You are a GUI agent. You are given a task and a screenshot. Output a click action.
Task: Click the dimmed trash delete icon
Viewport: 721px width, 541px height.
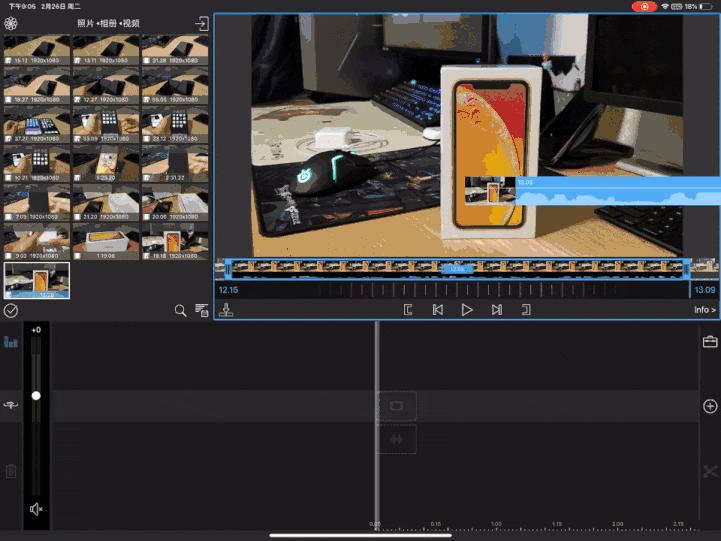(x=11, y=471)
